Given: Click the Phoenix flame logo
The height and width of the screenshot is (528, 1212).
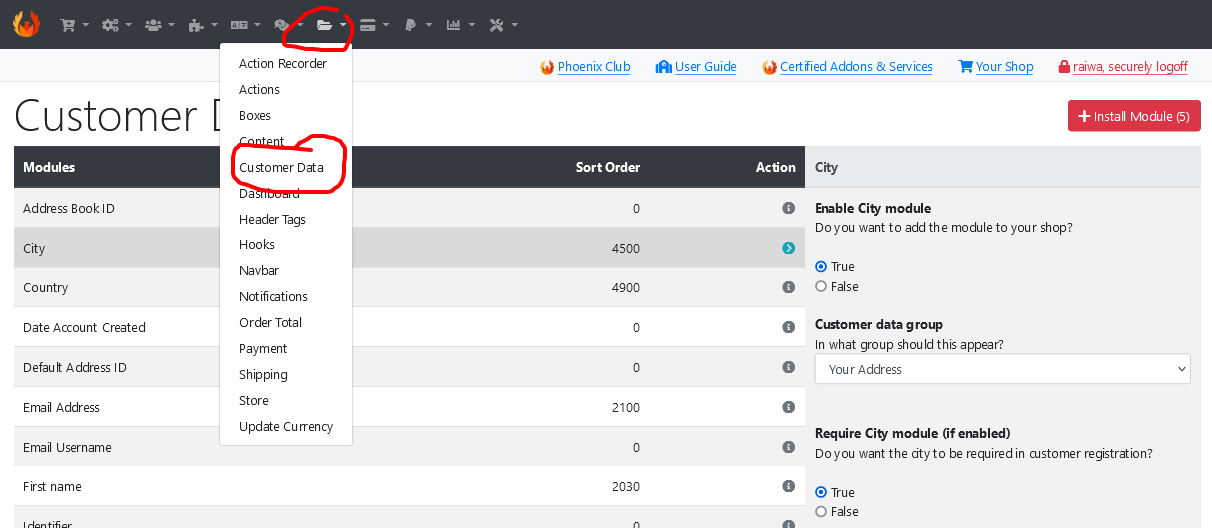Looking at the screenshot, I should point(26,24).
